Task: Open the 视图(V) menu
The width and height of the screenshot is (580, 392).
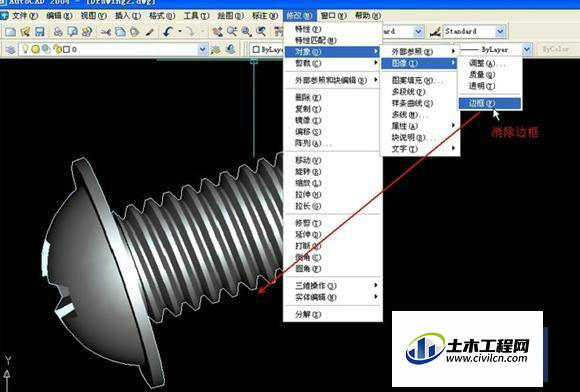Action: click(x=93, y=16)
